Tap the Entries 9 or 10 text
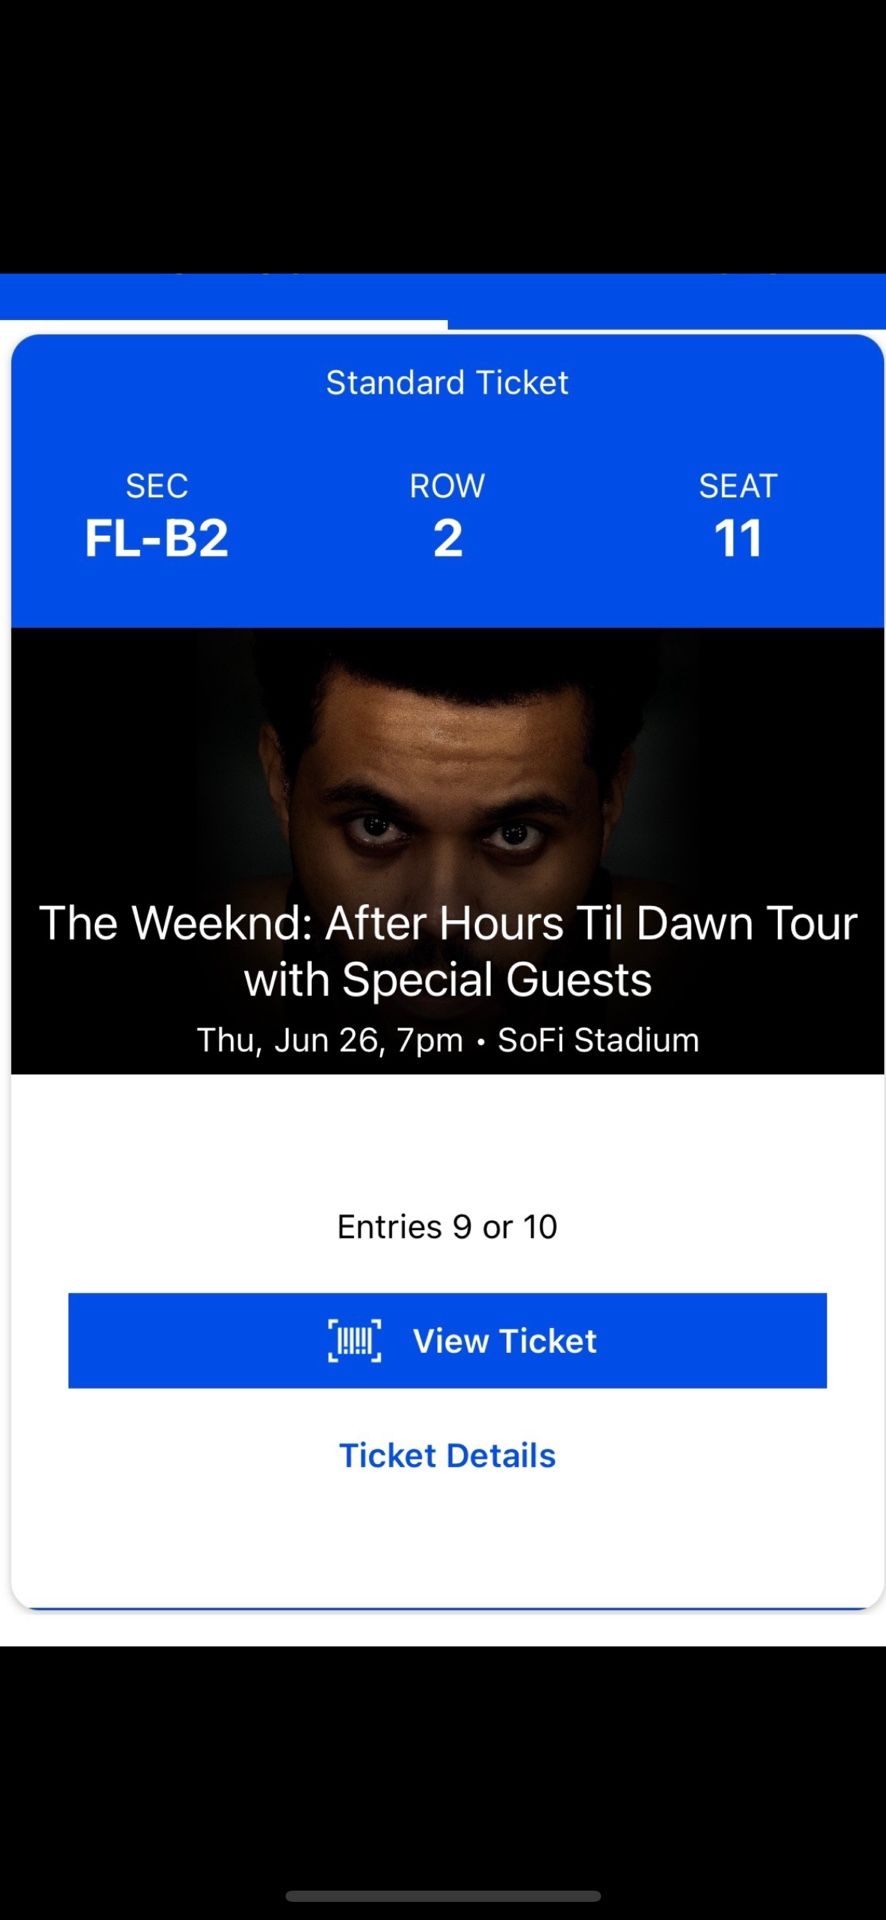 447,1226
